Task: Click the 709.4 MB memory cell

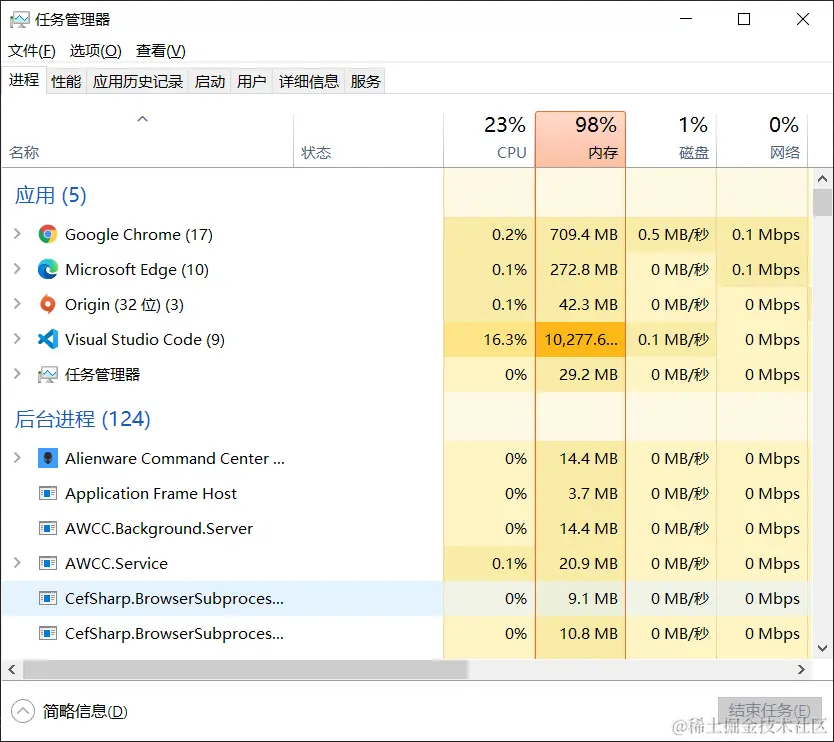Action: pos(580,235)
